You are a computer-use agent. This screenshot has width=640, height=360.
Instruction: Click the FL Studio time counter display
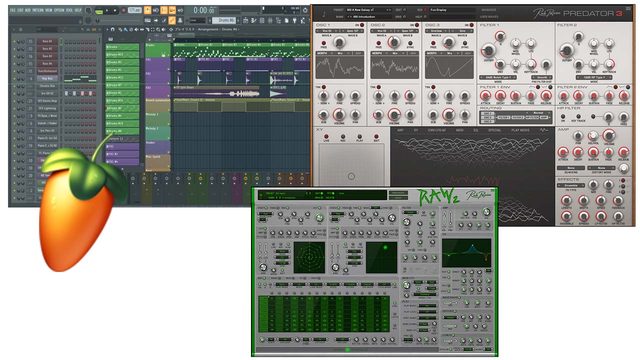point(204,10)
